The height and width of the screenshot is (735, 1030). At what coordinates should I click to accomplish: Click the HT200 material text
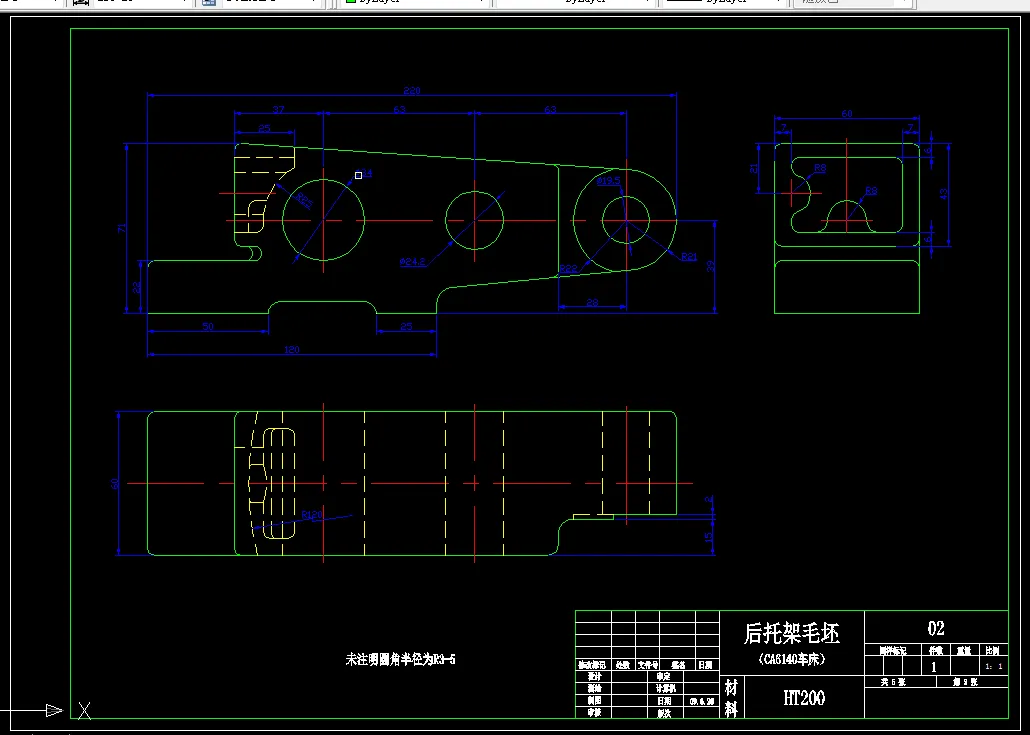click(804, 698)
